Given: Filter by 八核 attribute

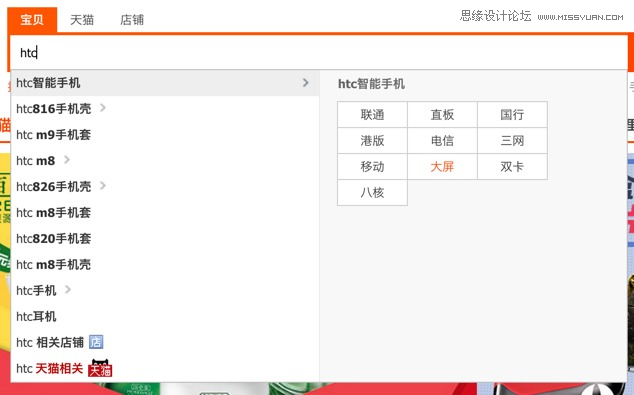Looking at the screenshot, I should coord(372,192).
